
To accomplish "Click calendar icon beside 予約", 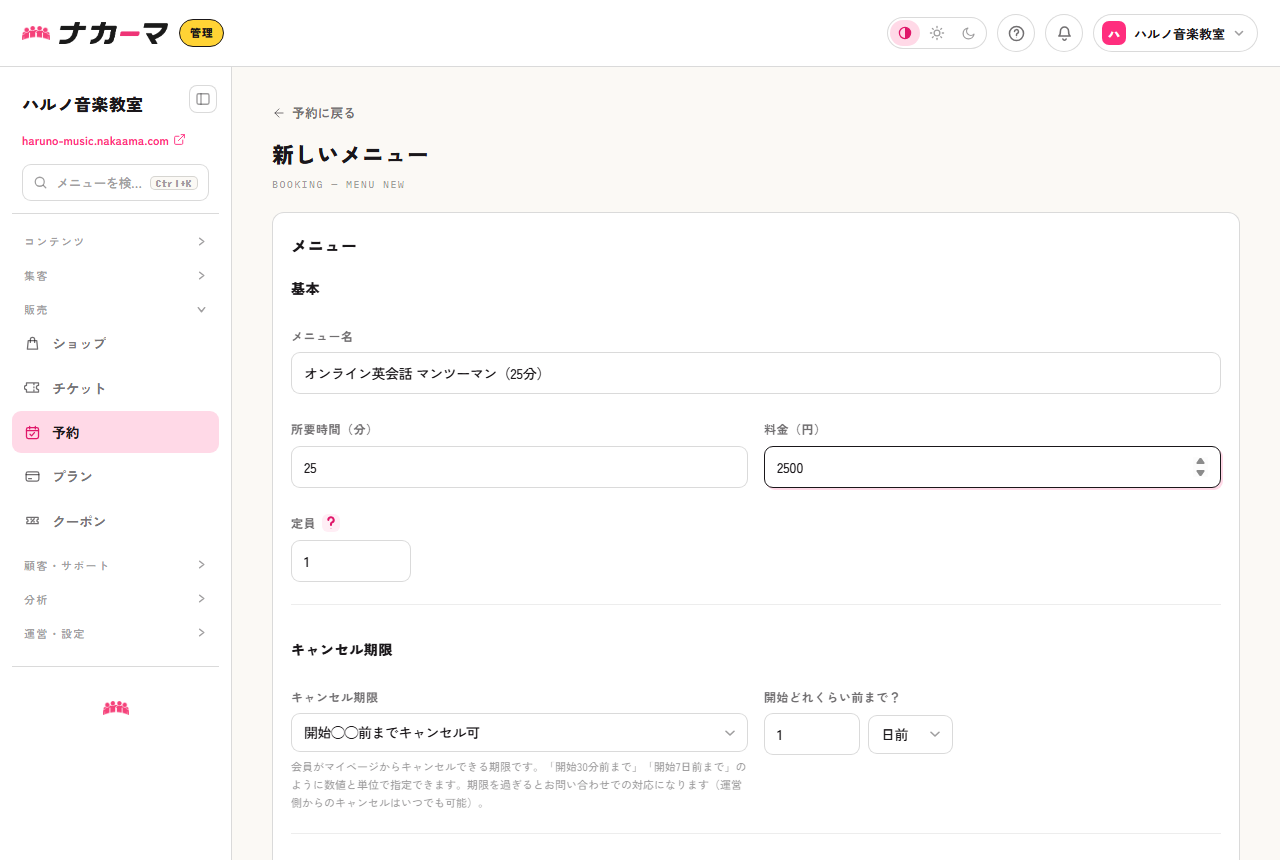I will tap(33, 433).
